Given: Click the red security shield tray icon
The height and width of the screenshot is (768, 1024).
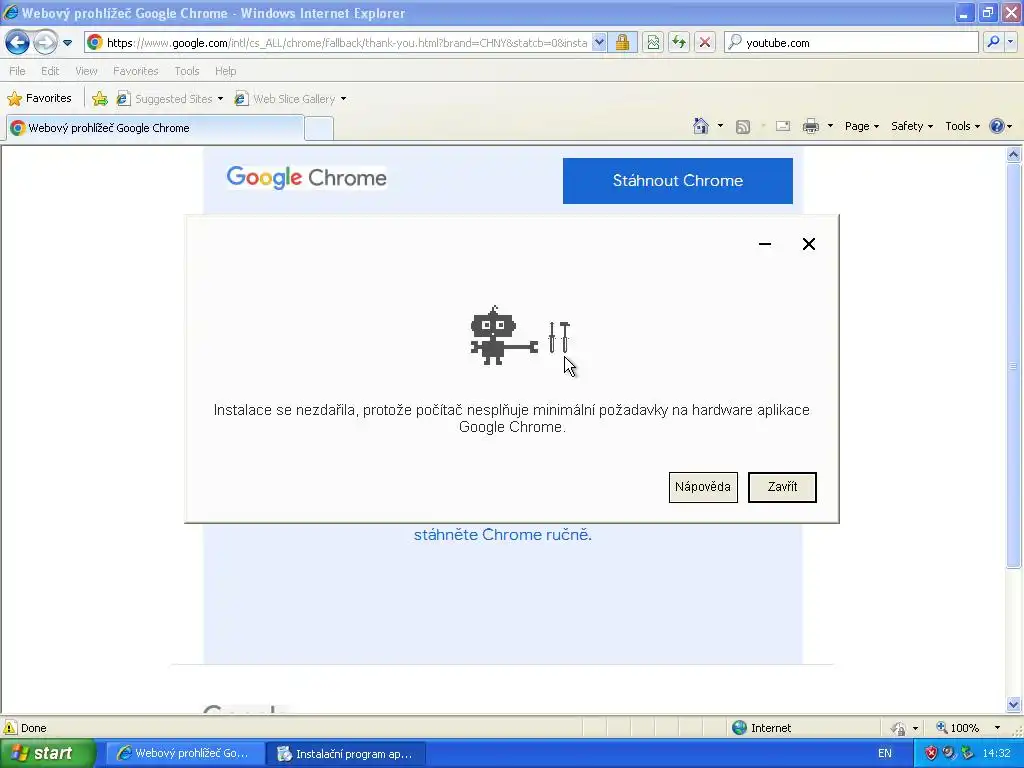Looking at the screenshot, I should [x=931, y=754].
